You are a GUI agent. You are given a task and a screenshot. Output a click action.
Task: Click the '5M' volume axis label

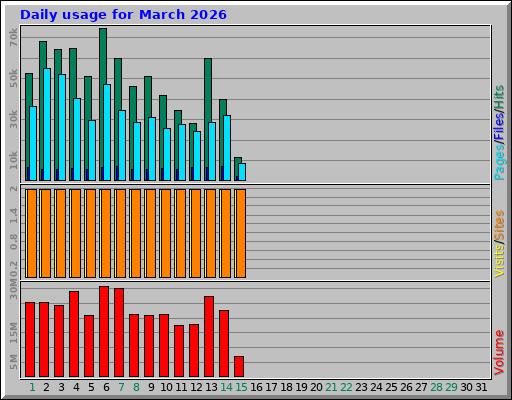click(x=13, y=362)
